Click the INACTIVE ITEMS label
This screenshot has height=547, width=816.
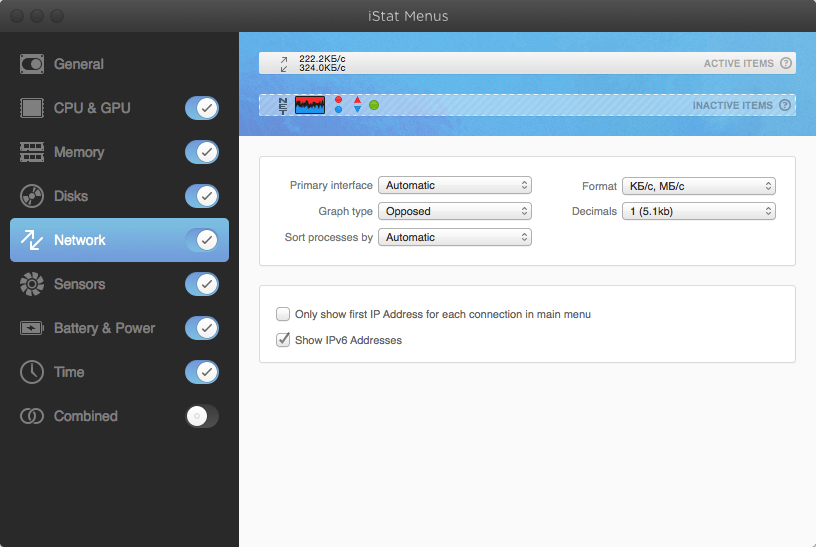(x=732, y=106)
